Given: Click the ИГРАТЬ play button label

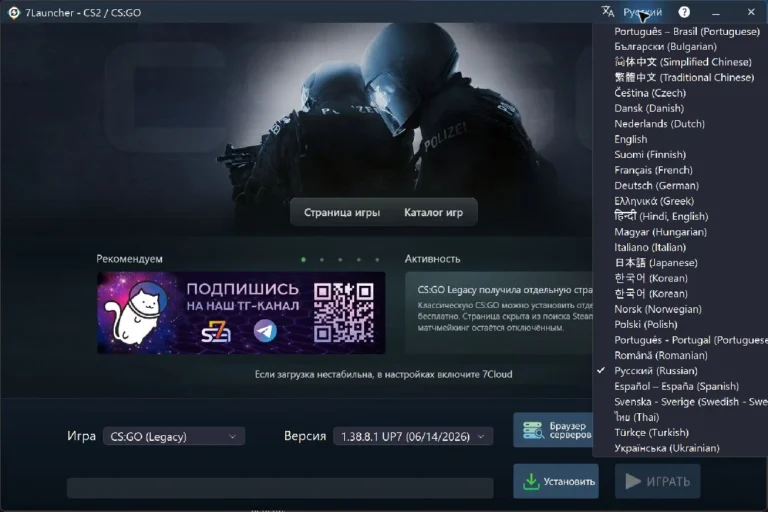Looking at the screenshot, I should pyautogui.click(x=668, y=482).
